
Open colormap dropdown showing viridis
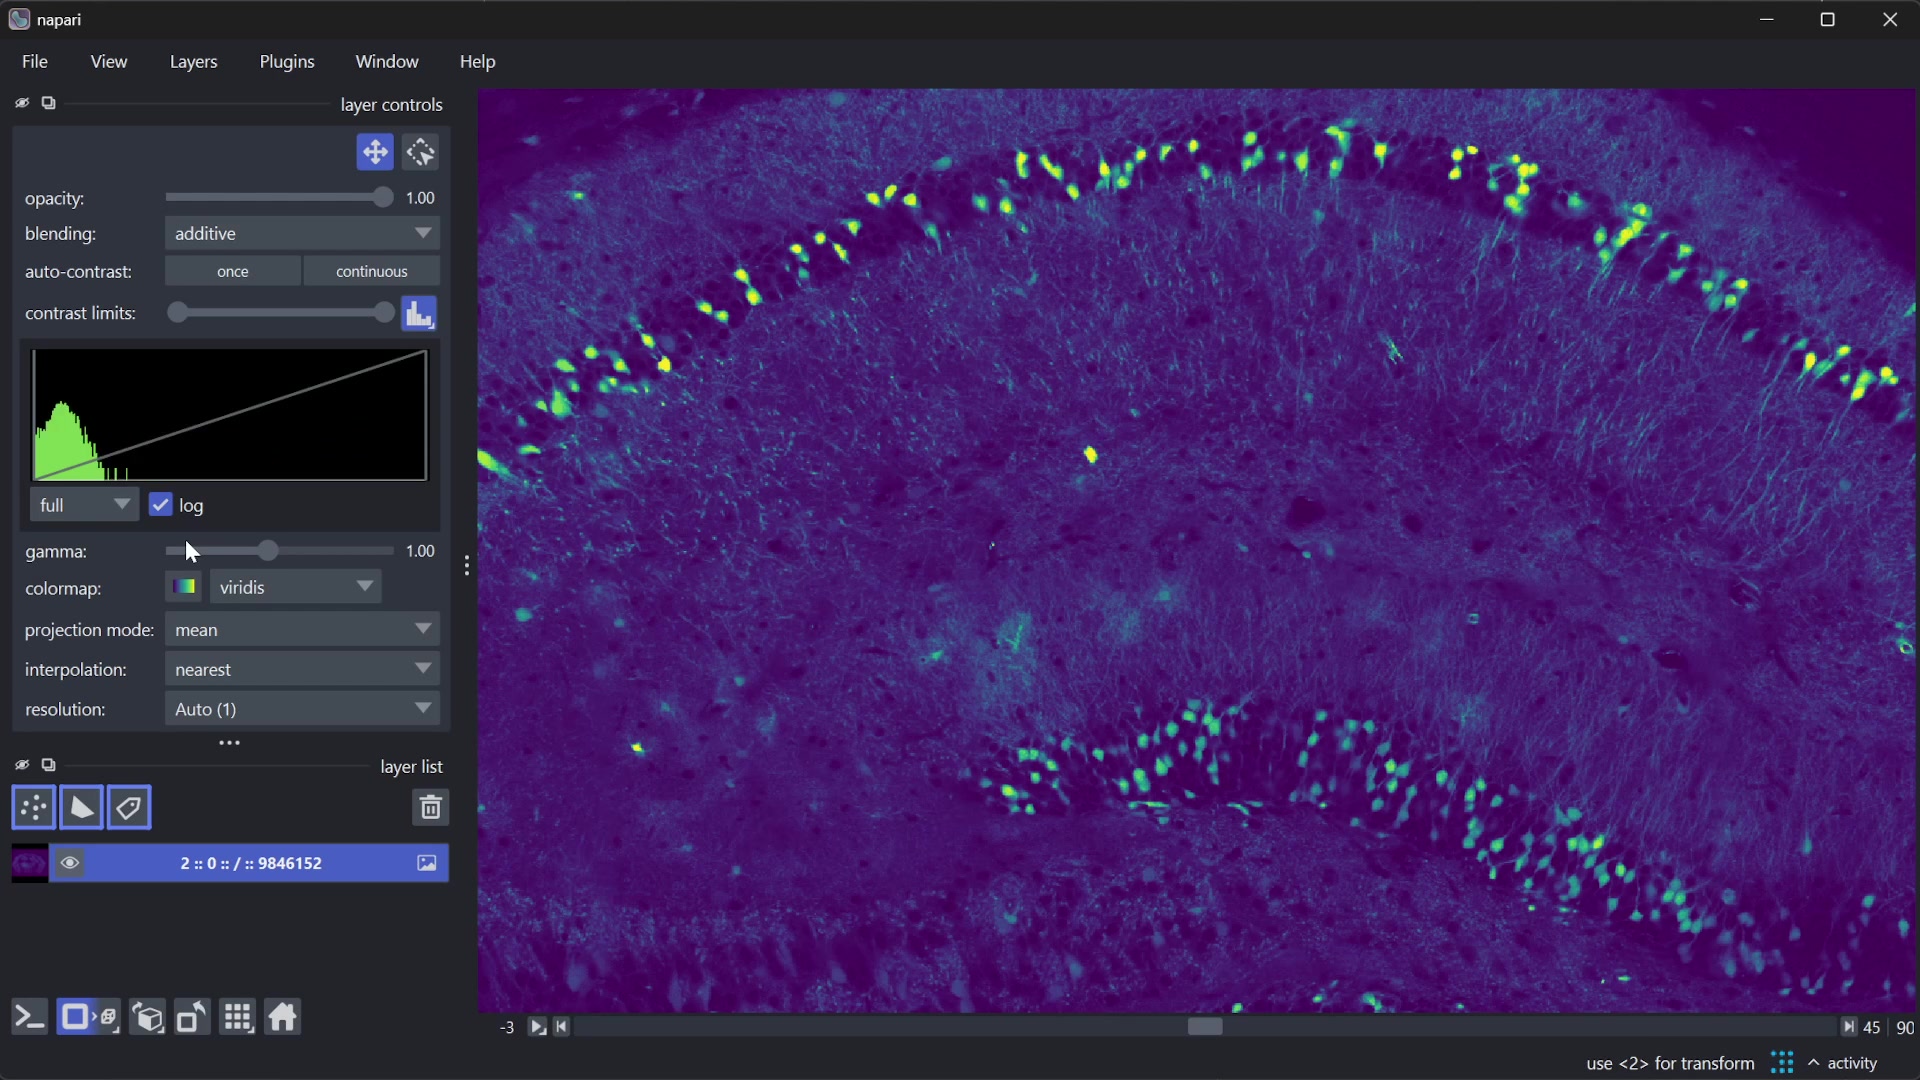click(296, 587)
